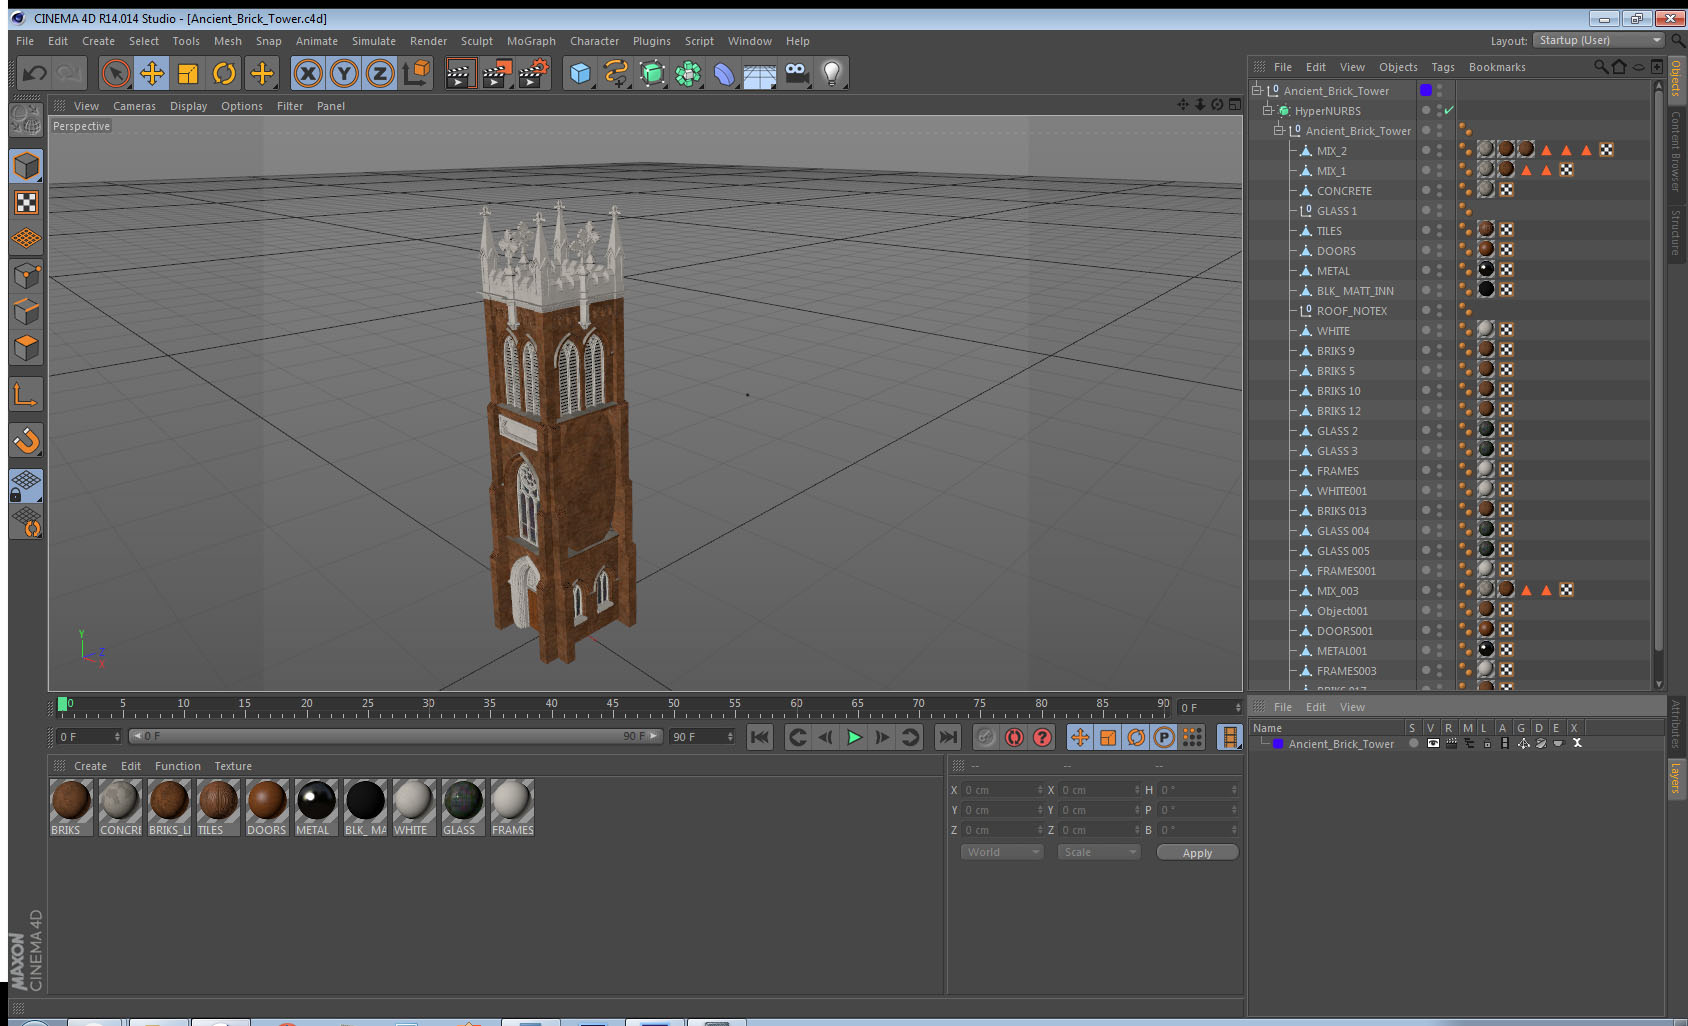
Task: Toggle HyperNURBS enabled green checkmark
Action: (x=1449, y=110)
